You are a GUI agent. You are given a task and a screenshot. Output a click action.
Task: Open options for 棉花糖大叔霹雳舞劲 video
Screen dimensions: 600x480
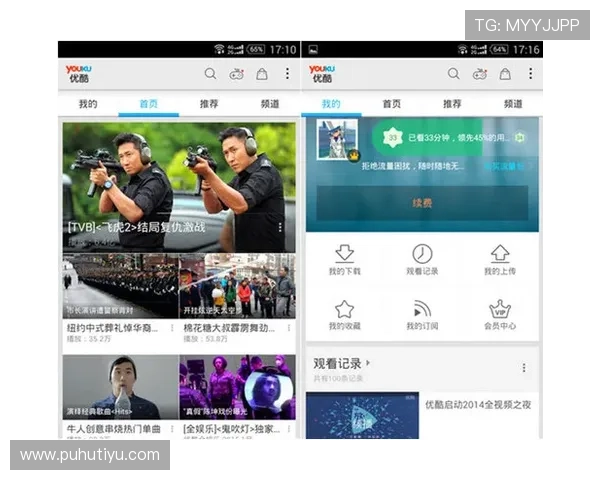click(x=289, y=328)
